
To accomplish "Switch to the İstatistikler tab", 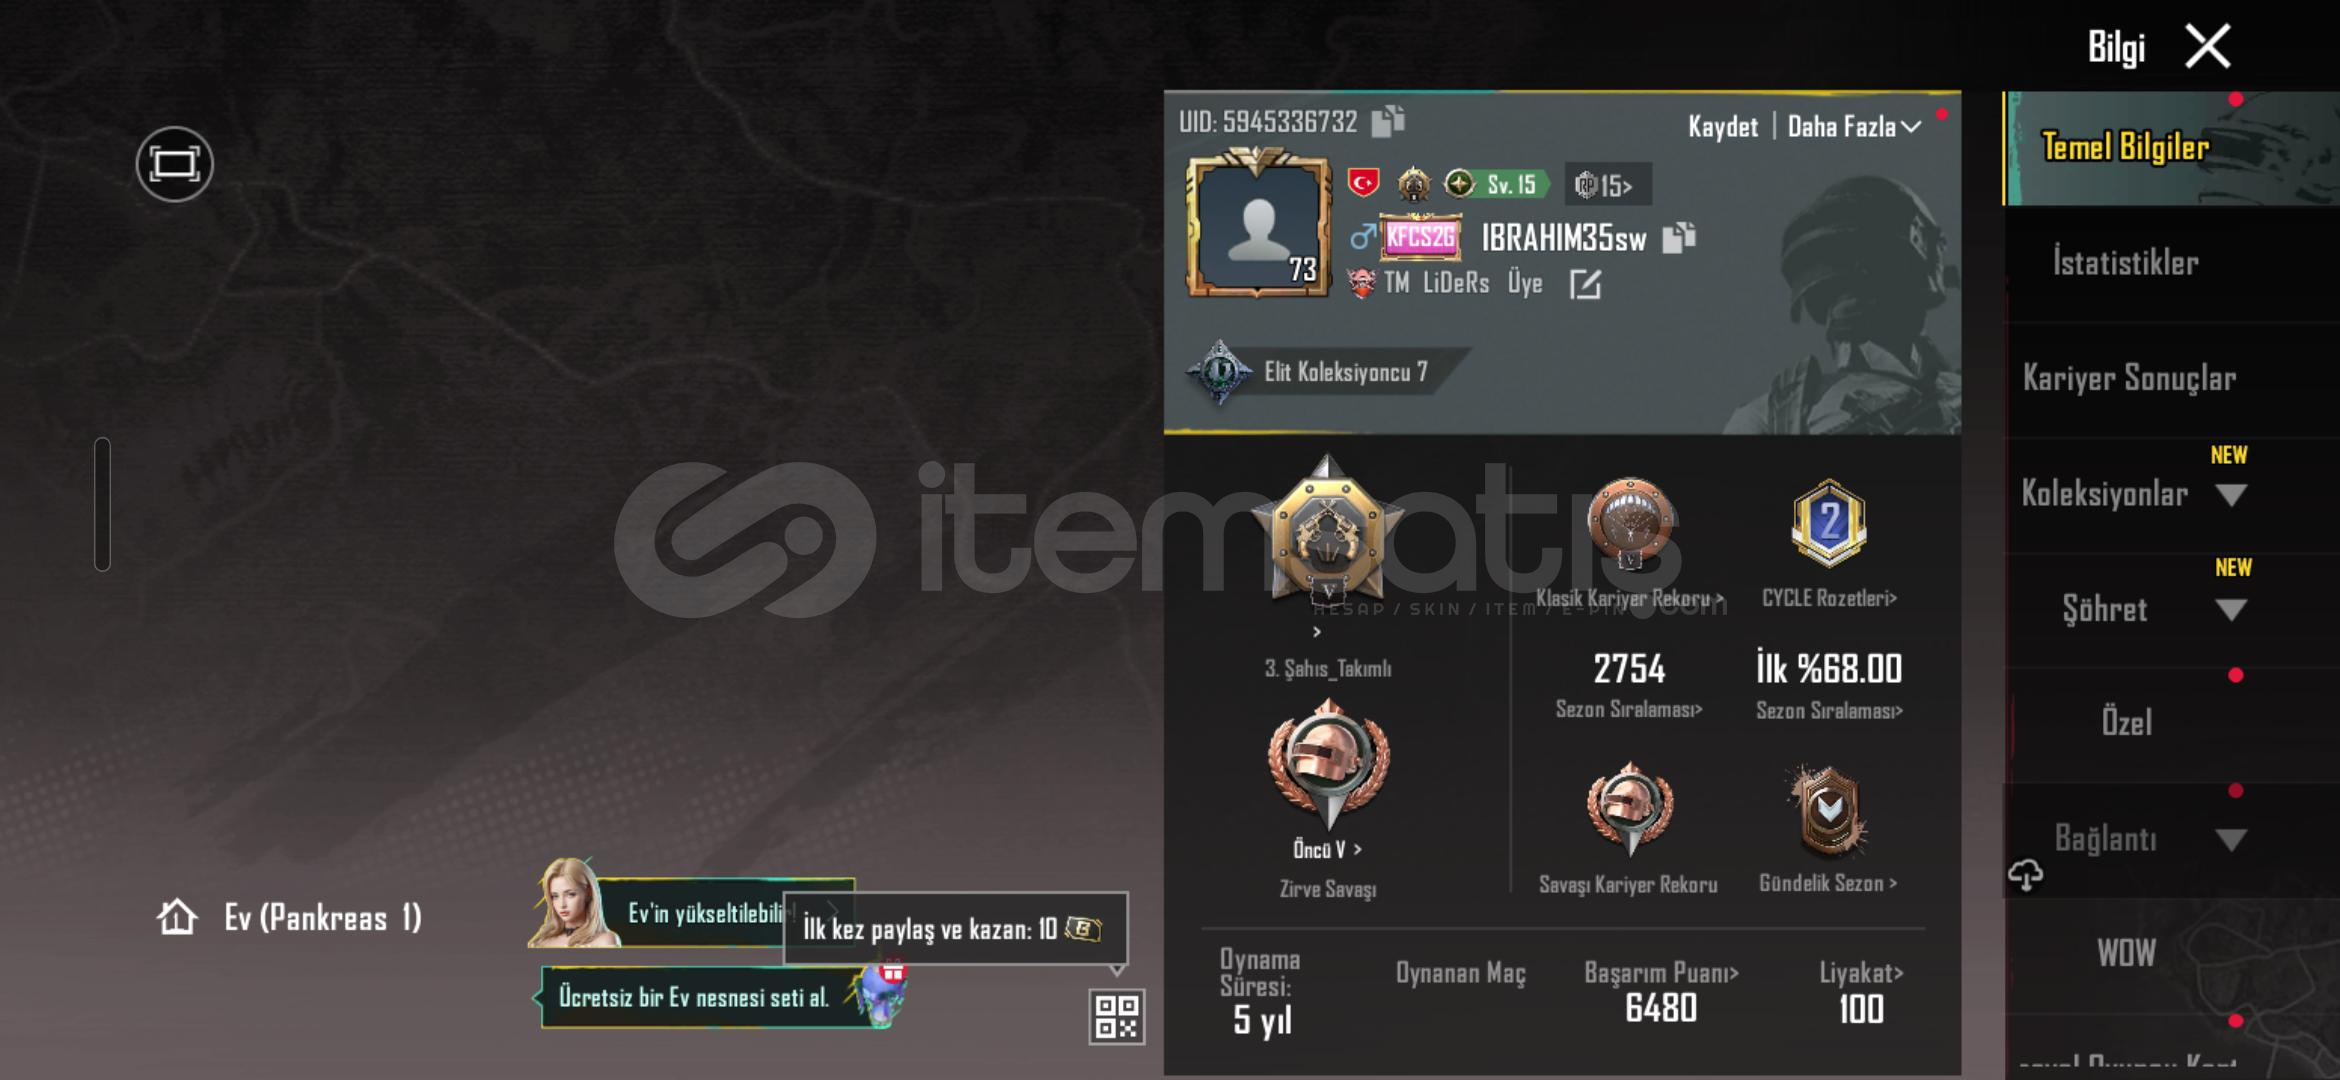I will 2125,263.
